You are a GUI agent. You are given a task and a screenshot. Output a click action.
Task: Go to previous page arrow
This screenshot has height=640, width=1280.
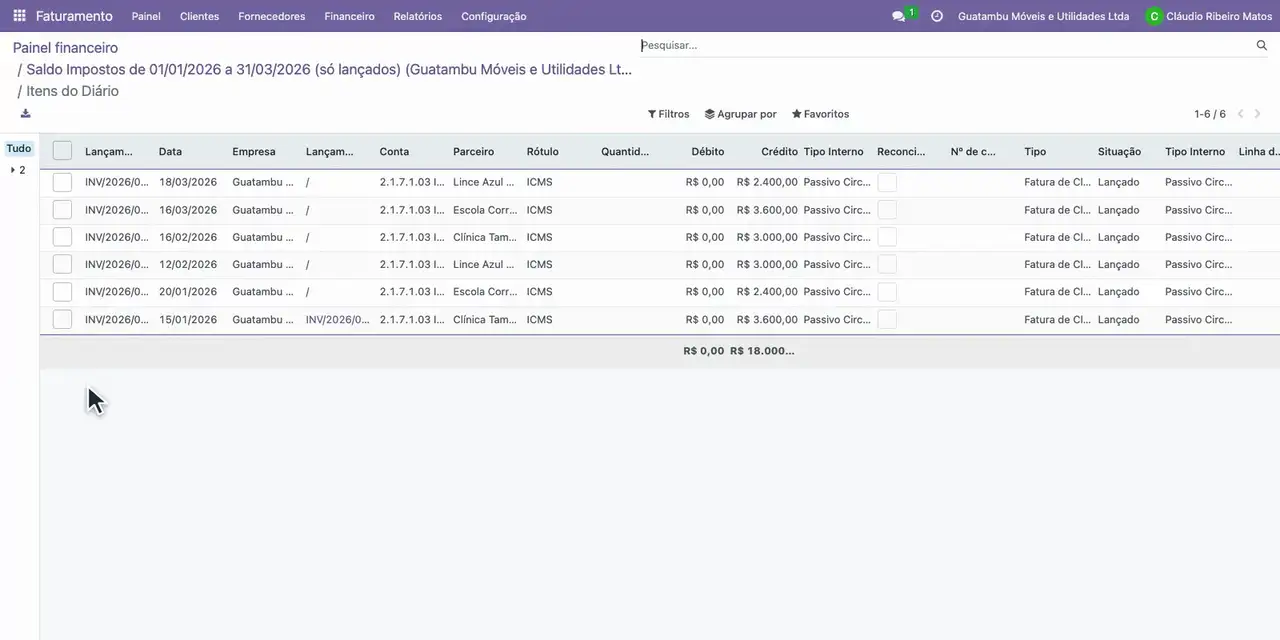tap(1241, 114)
